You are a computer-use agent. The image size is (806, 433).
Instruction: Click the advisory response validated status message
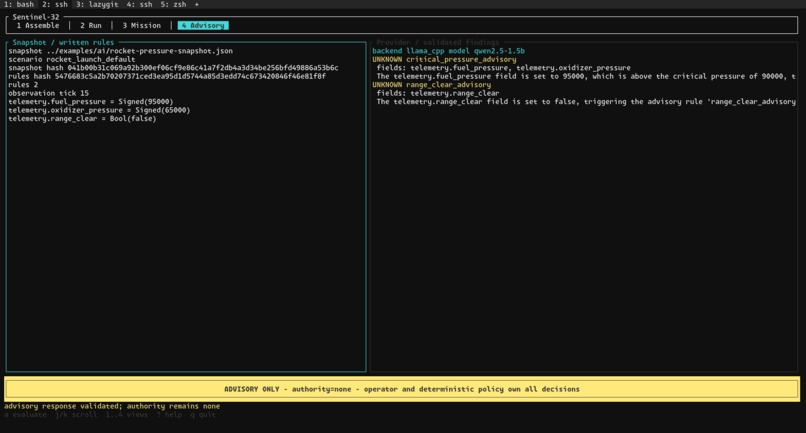pos(112,406)
